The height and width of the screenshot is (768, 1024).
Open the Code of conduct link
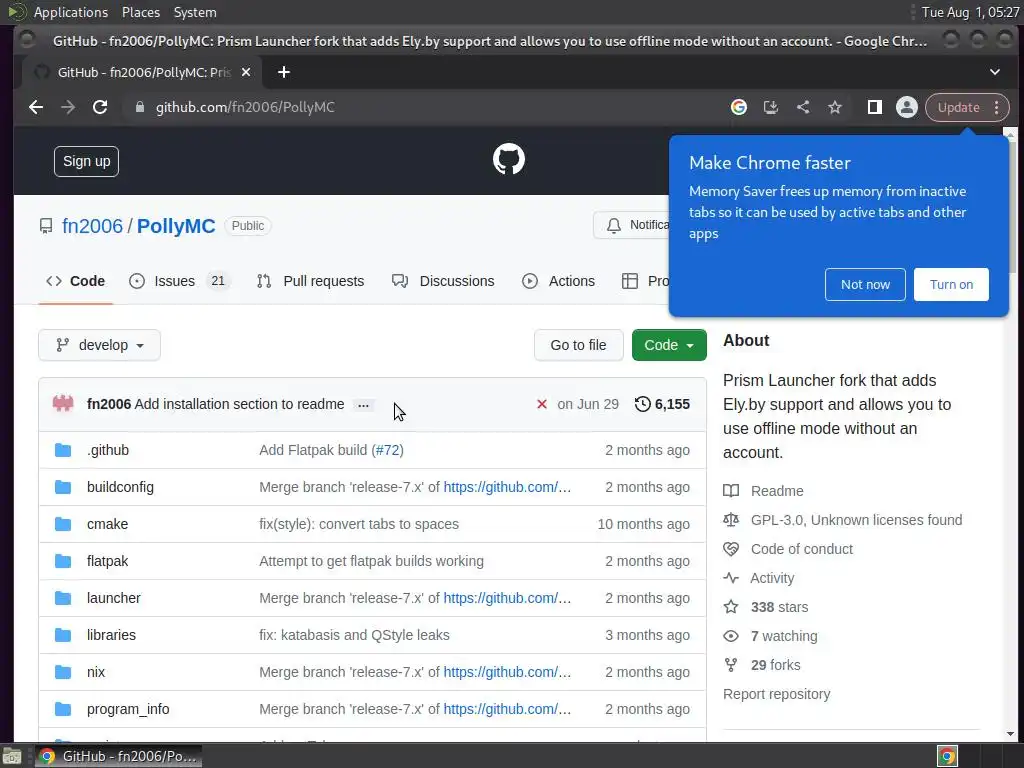click(x=801, y=549)
